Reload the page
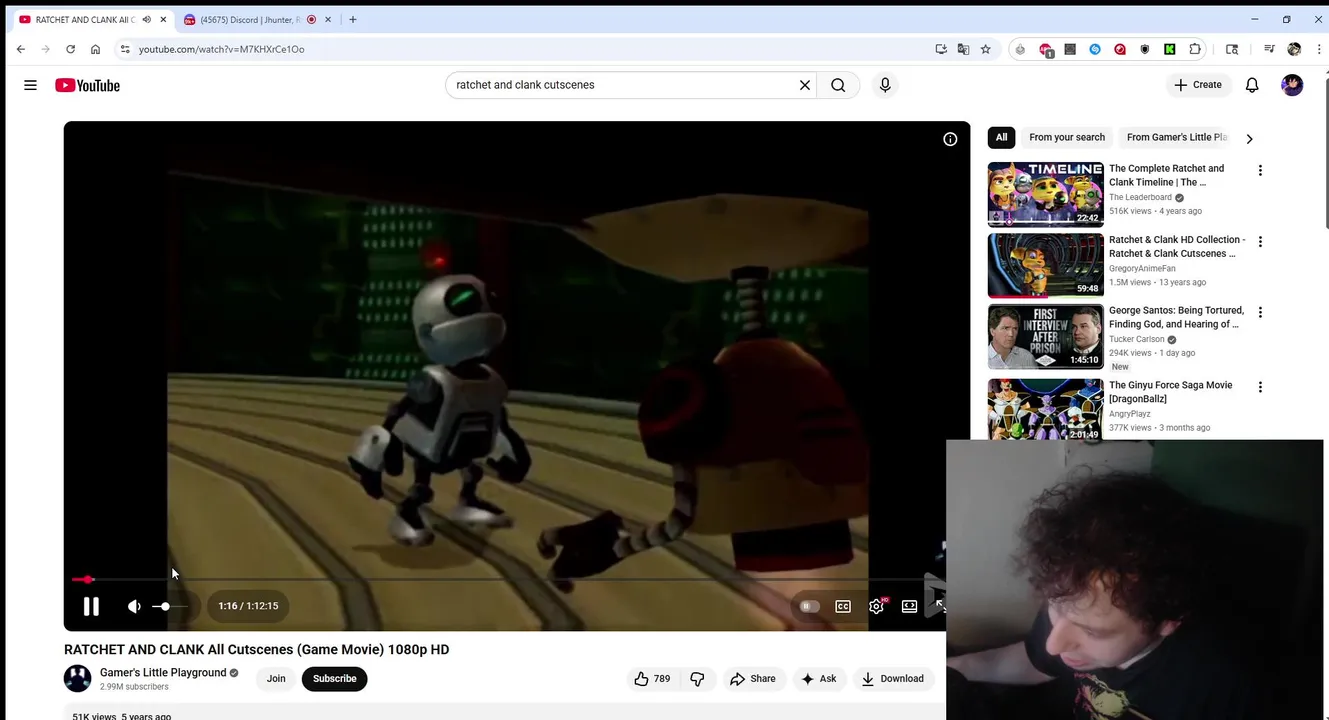 (x=70, y=49)
